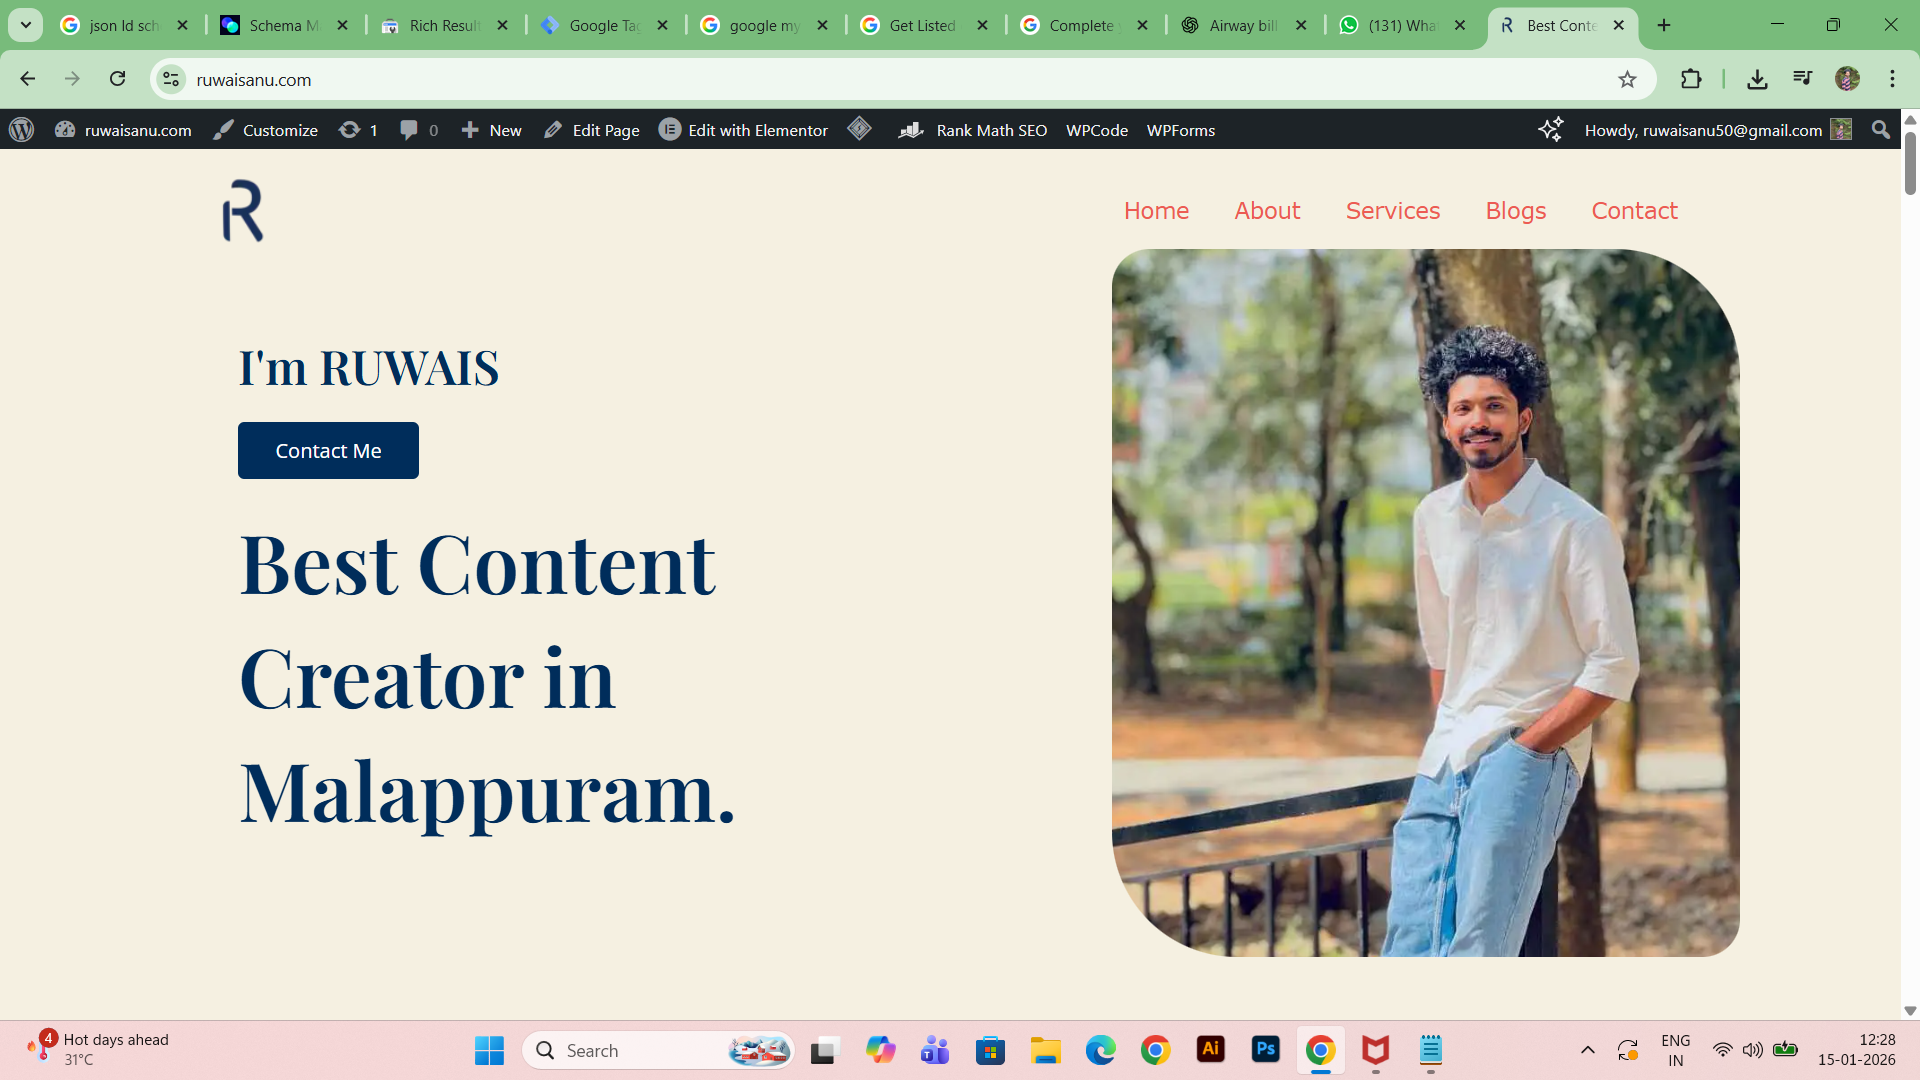Open the Chrome extensions puzzle icon
This screenshot has height=1080, width=1920.
tap(1691, 79)
